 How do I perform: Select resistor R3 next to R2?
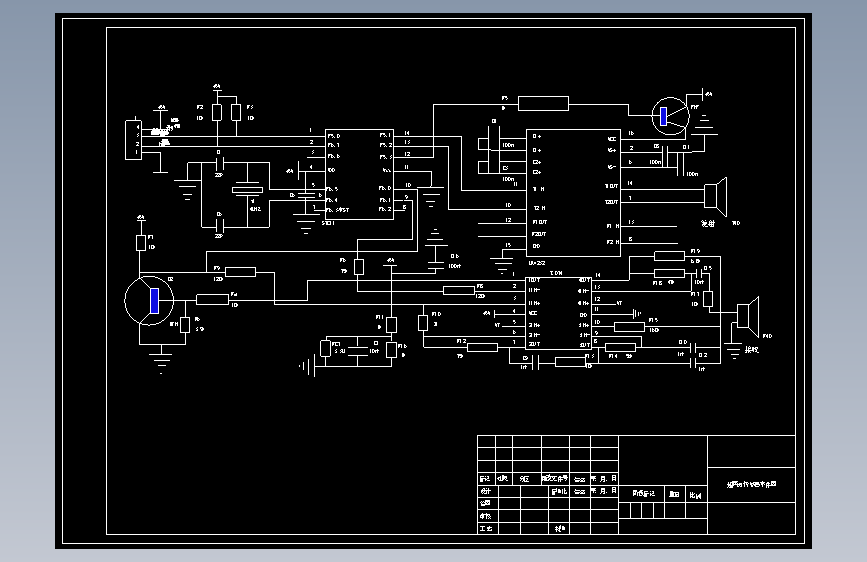[x=236, y=112]
